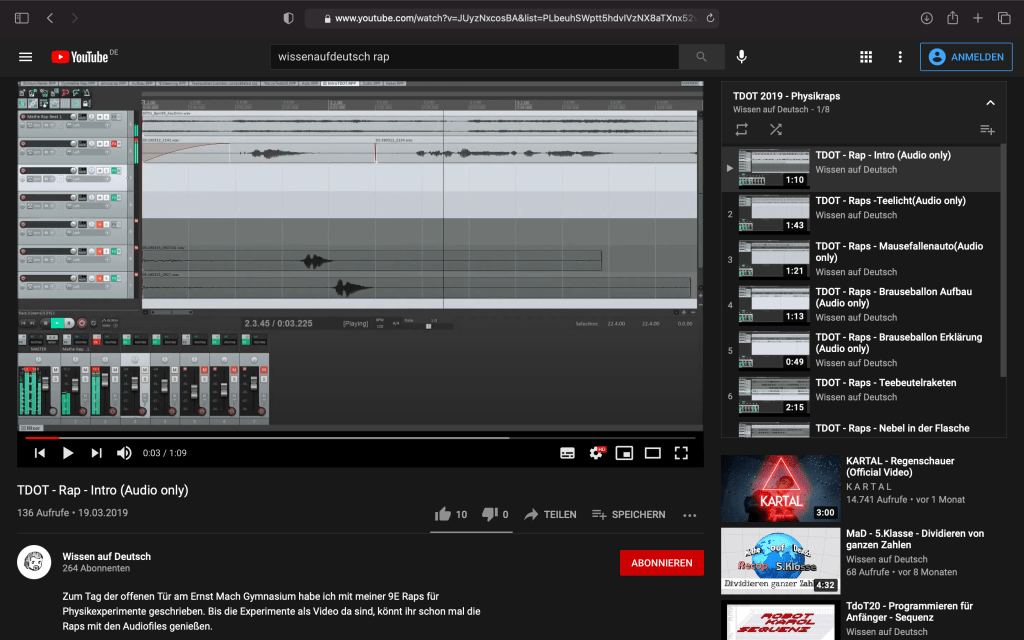Seek on the video progress bar
Image resolution: width=1024 pixels, height=640 pixels.
click(360, 438)
